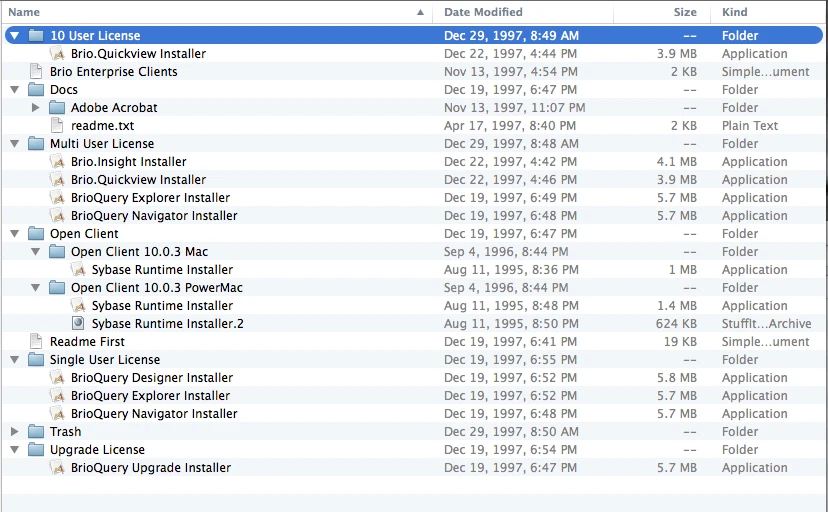Screen dimensions: 828x512
Task: Collapse the 10 User License folder
Action: [15, 35]
